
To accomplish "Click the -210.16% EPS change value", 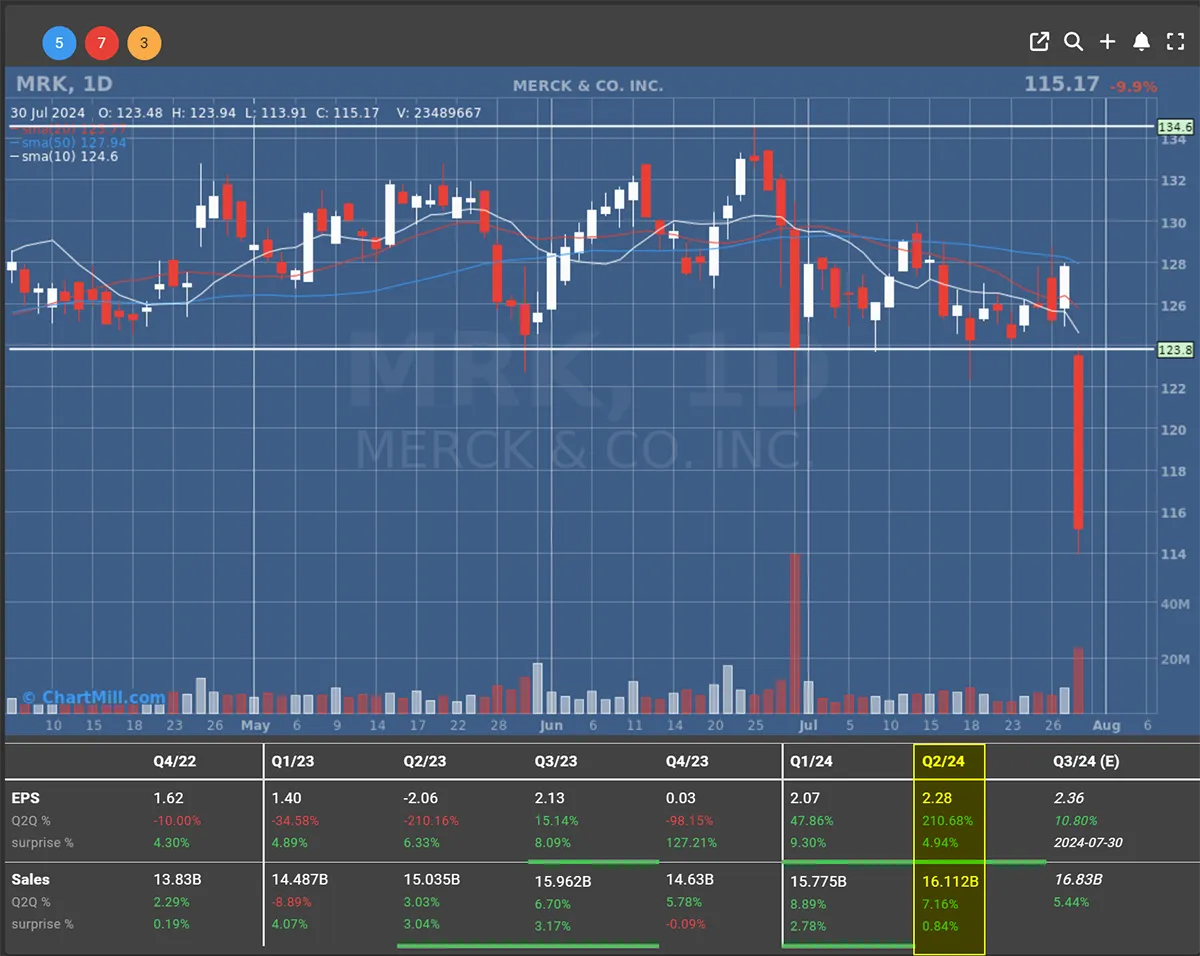I will point(430,821).
